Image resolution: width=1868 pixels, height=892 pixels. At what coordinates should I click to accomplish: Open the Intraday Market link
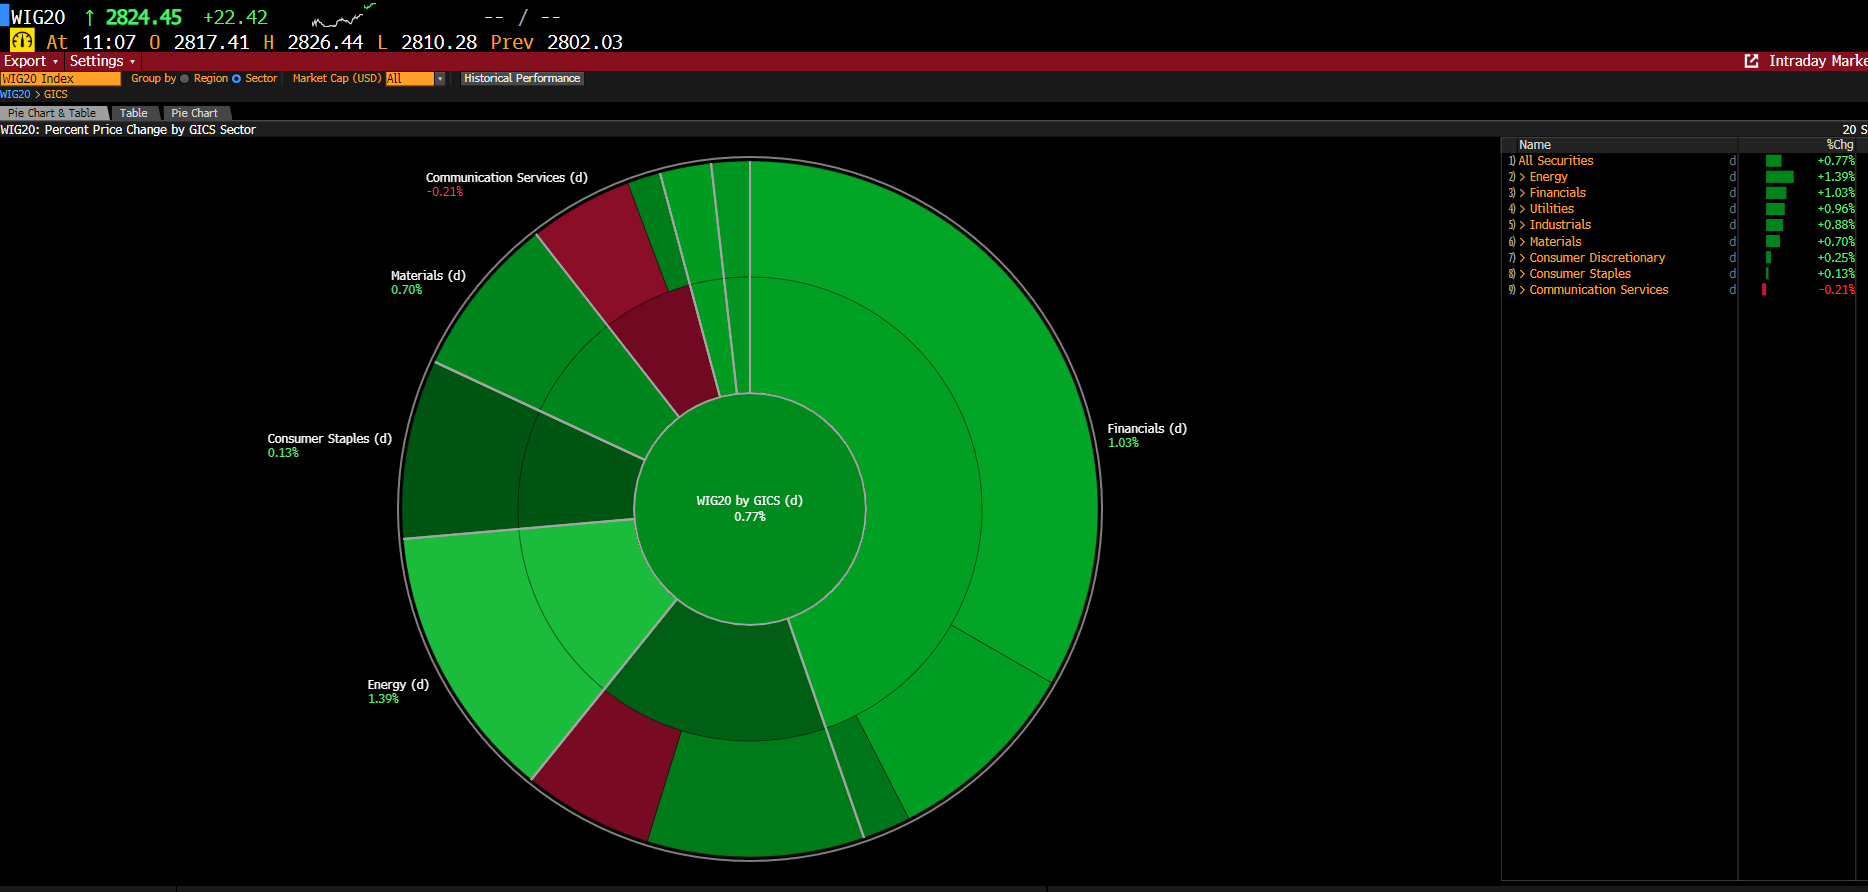[1817, 61]
